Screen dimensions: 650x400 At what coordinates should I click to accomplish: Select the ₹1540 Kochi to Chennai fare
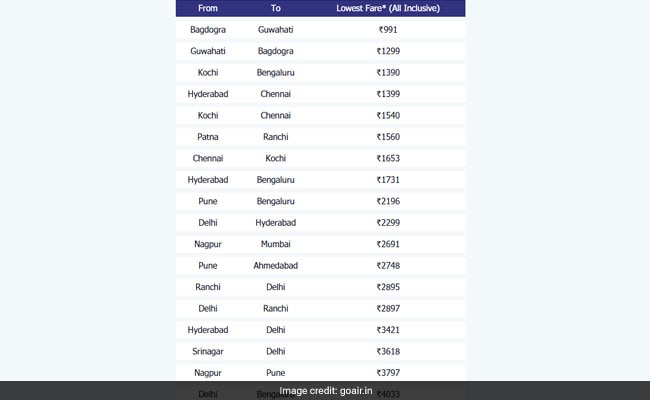pyautogui.click(x=388, y=116)
